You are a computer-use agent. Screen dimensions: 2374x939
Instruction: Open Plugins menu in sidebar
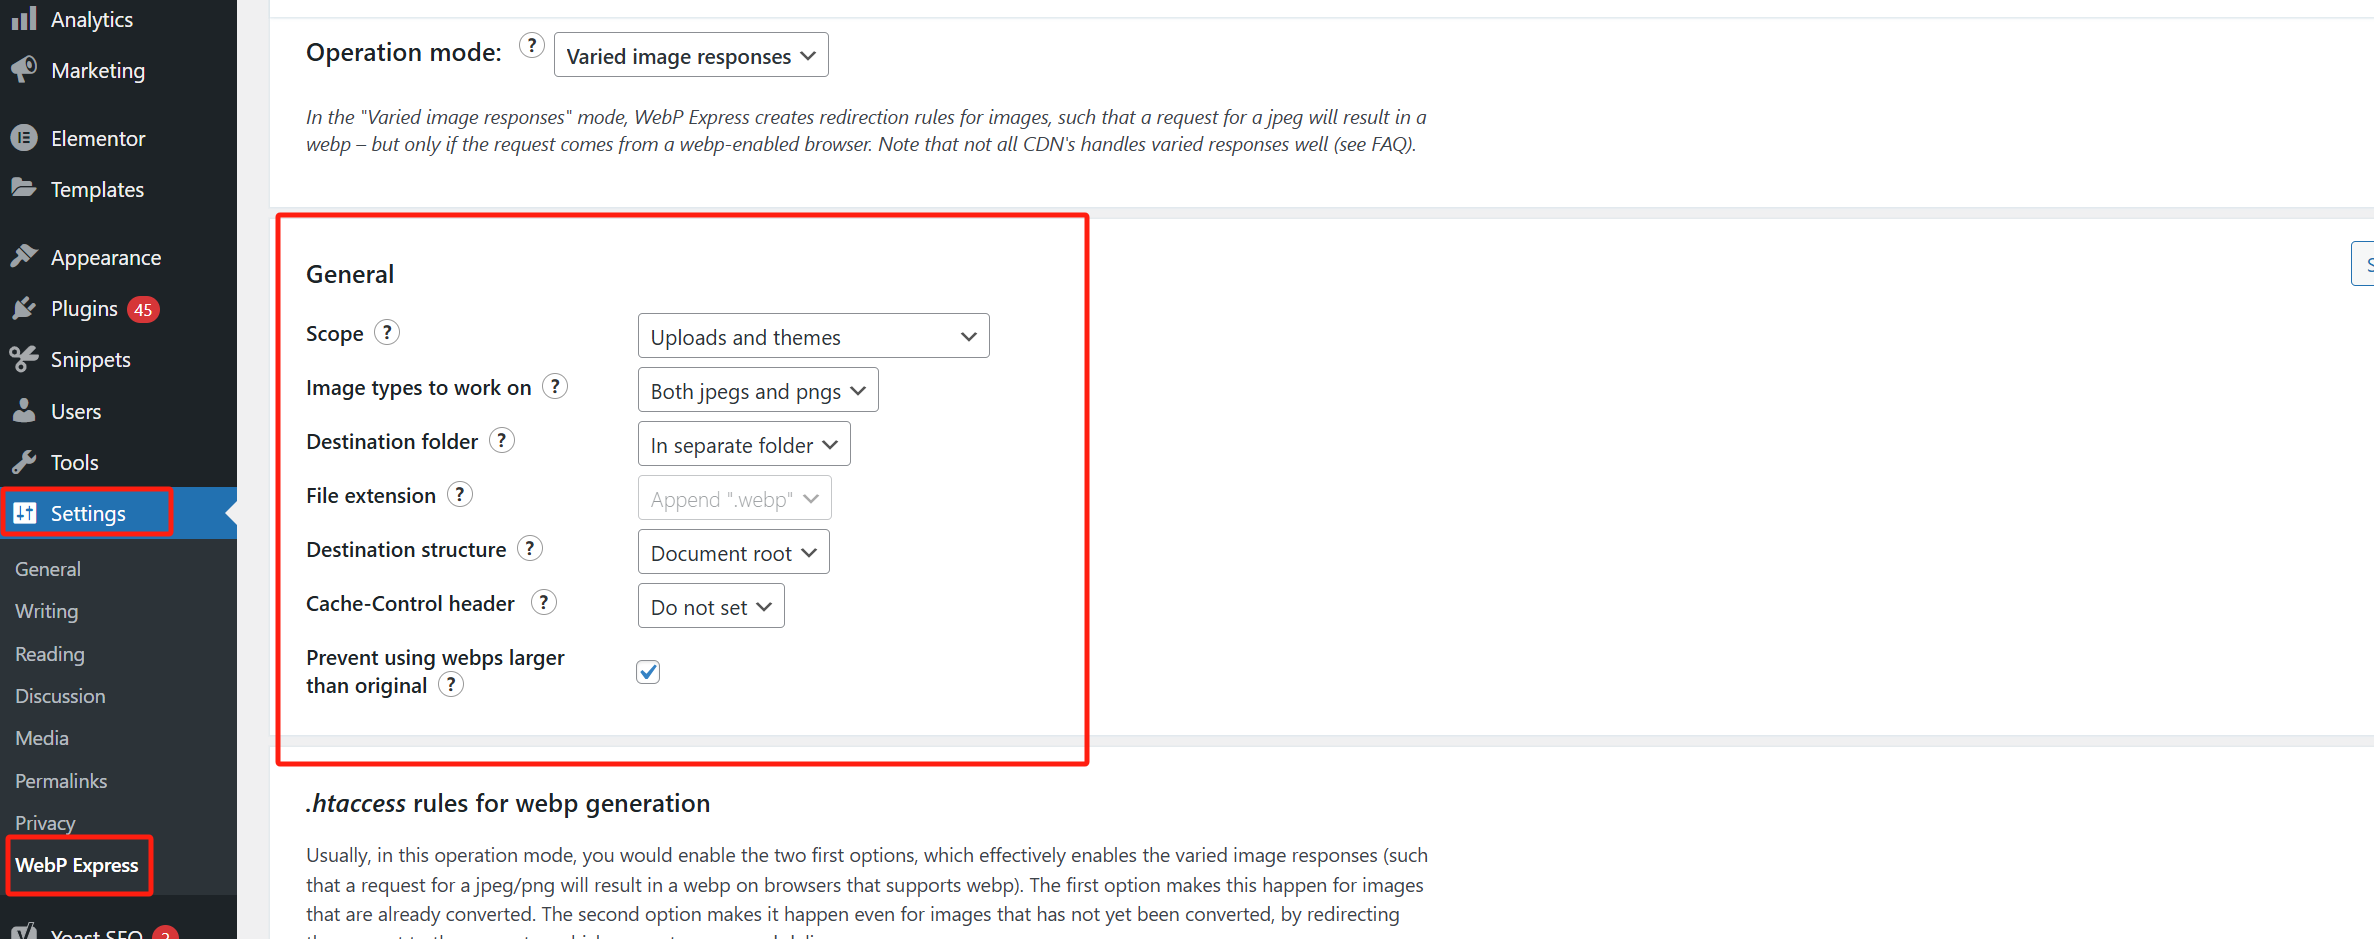tap(84, 309)
